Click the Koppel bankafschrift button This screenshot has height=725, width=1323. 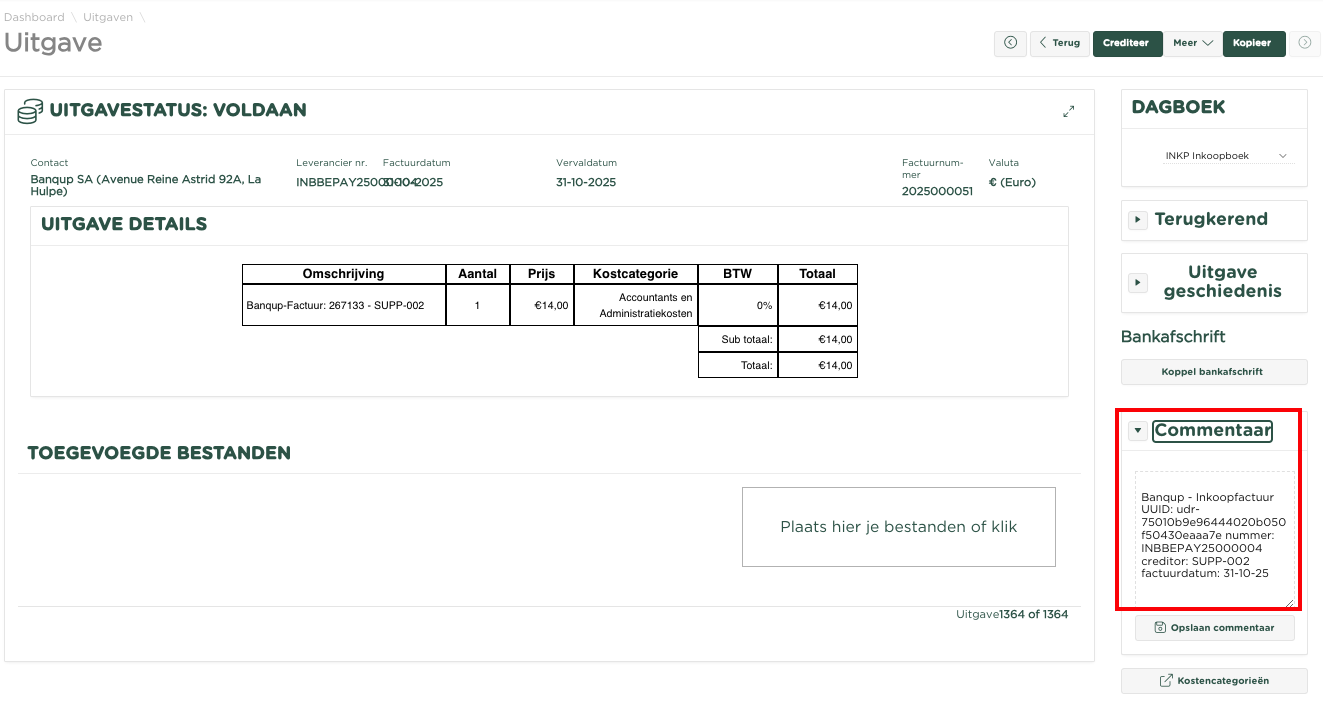1213,372
